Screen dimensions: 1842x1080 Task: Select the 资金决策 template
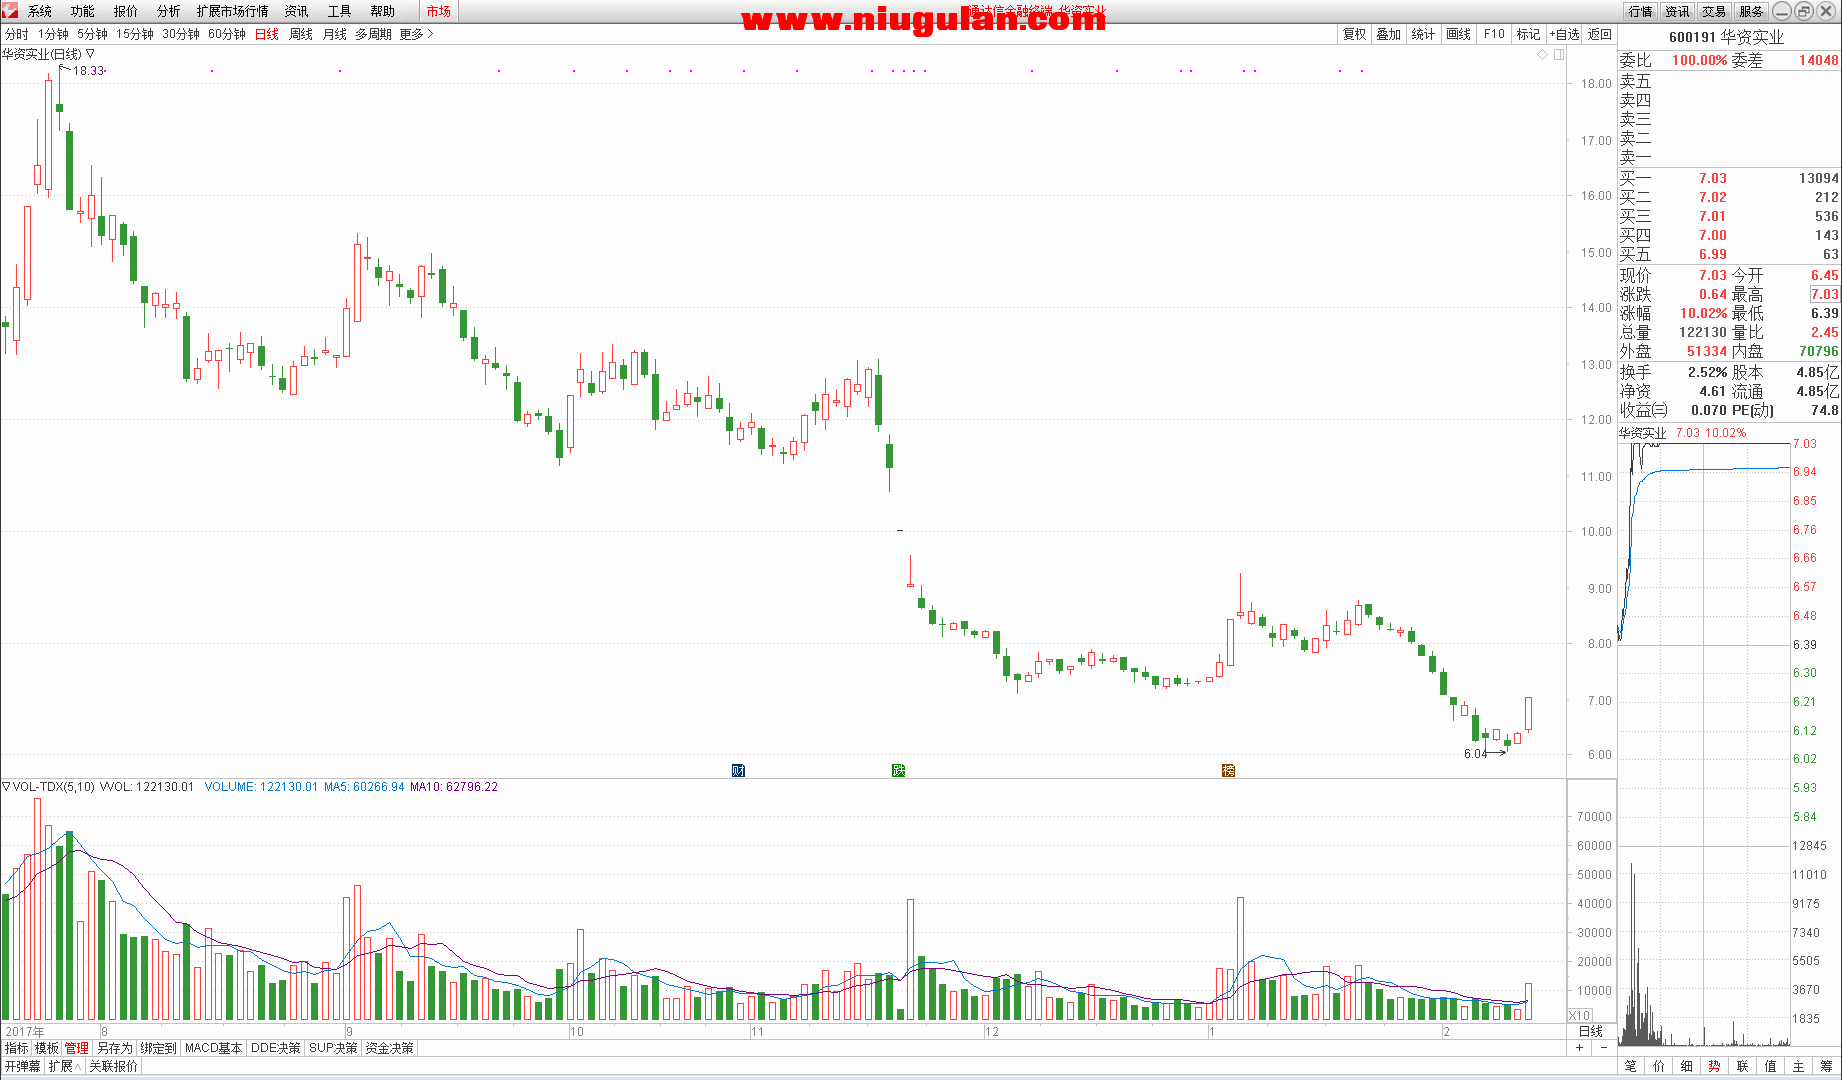click(389, 1048)
